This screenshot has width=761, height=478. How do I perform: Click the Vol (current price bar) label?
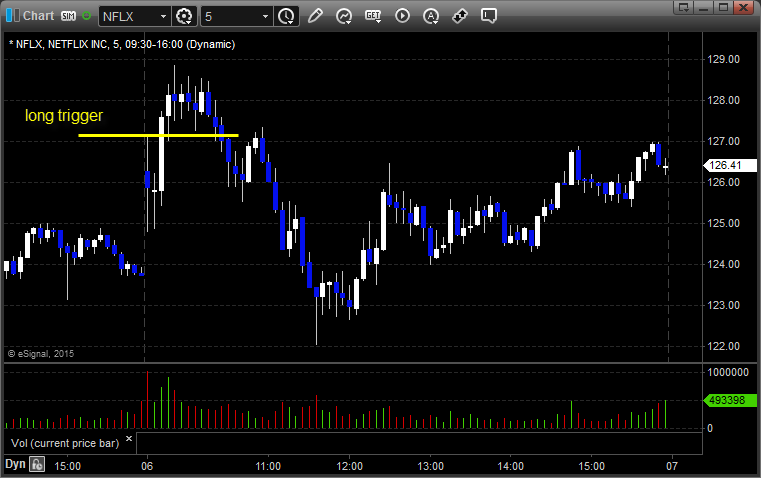(65, 443)
